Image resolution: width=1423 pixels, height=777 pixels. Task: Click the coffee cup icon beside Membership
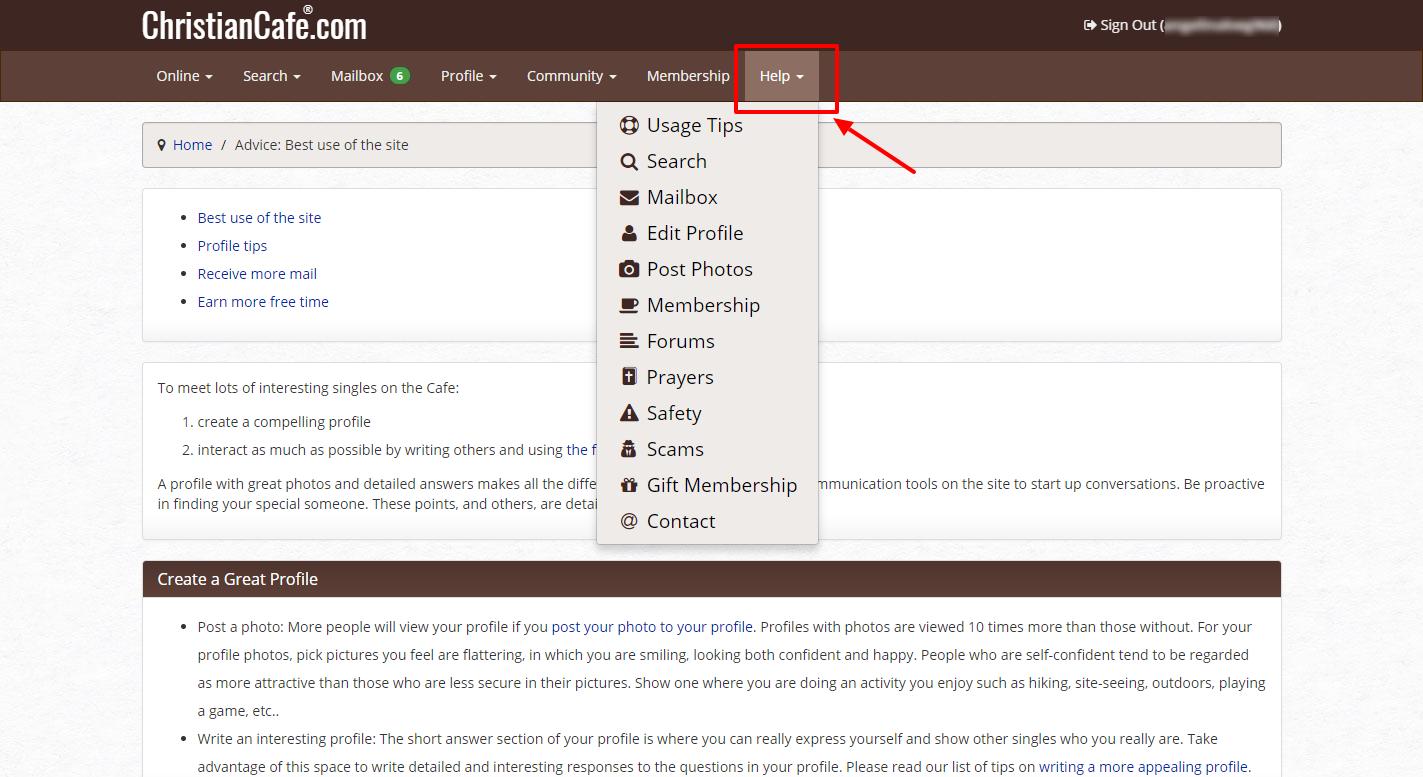coord(629,305)
